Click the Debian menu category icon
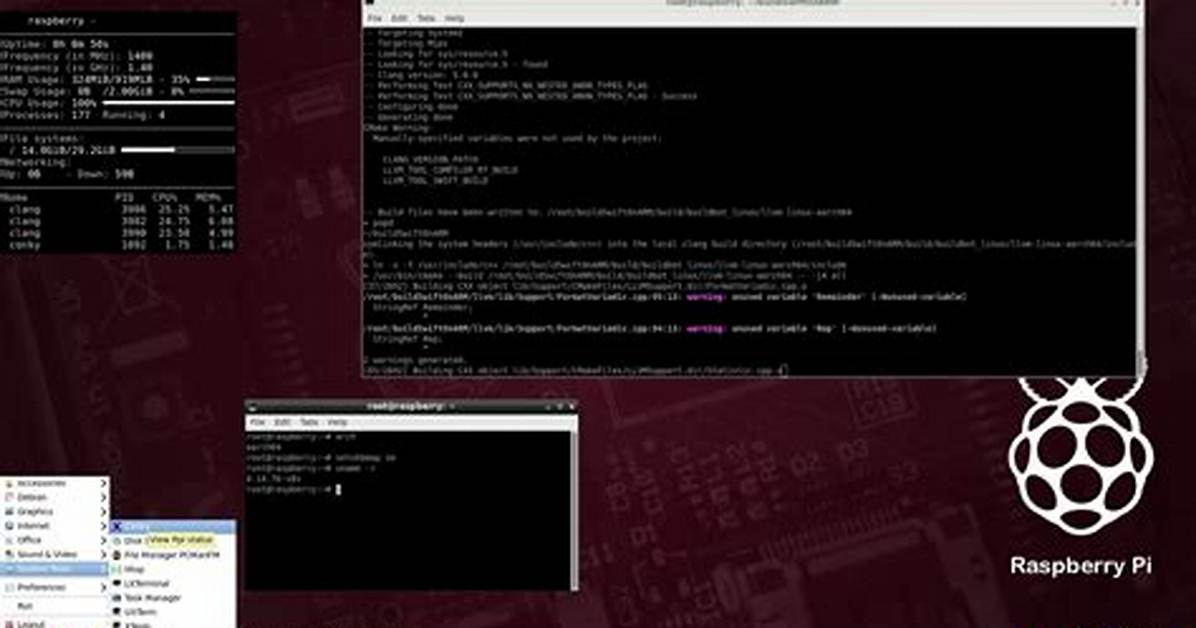This screenshot has height=628, width=1196. (x=9, y=498)
